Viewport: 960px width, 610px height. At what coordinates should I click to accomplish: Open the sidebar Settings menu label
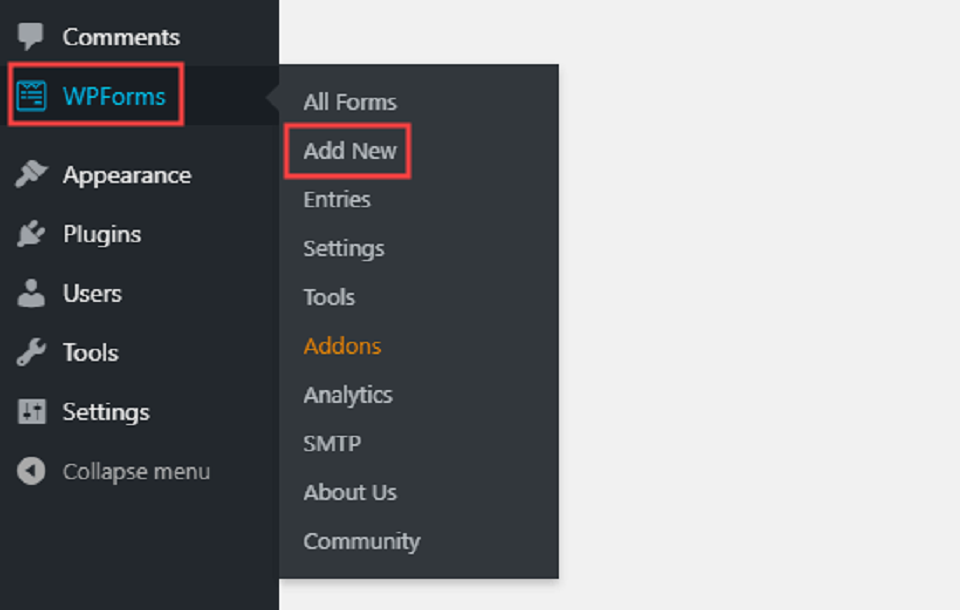(105, 412)
